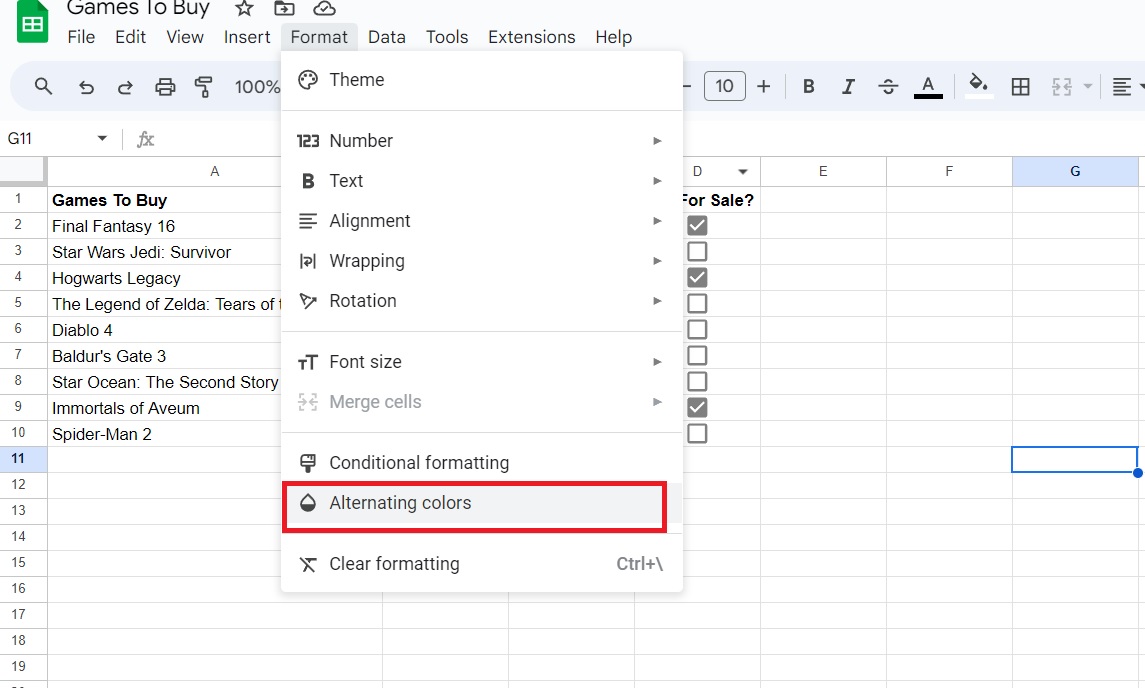Select the paint format roller icon
Image resolution: width=1145 pixels, height=688 pixels.
point(204,87)
